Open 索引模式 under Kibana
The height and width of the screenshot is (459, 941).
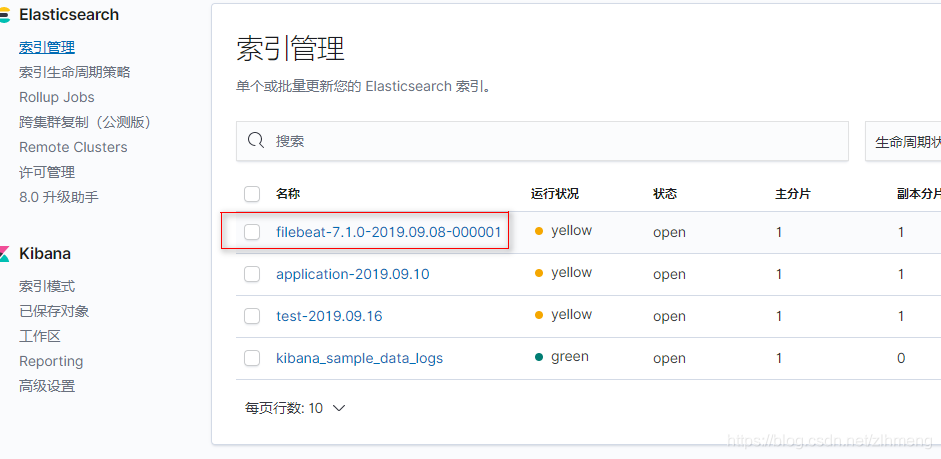[x=47, y=286]
